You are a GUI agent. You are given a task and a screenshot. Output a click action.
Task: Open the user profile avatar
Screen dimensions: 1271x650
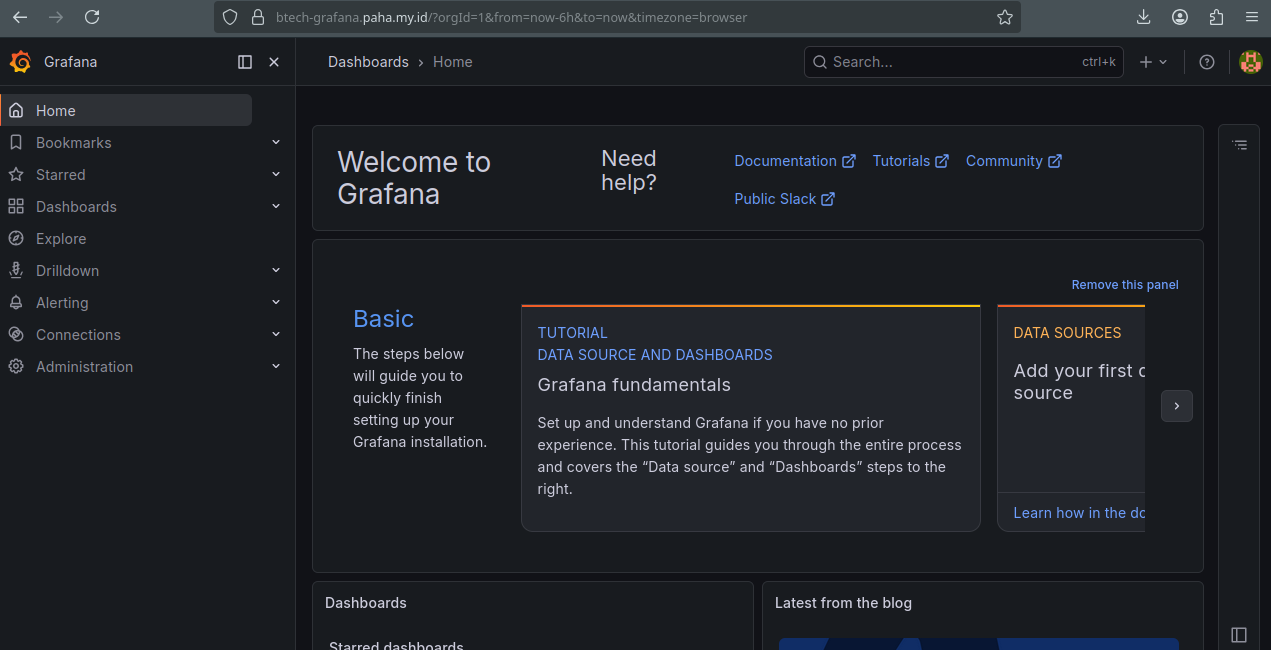click(1250, 62)
